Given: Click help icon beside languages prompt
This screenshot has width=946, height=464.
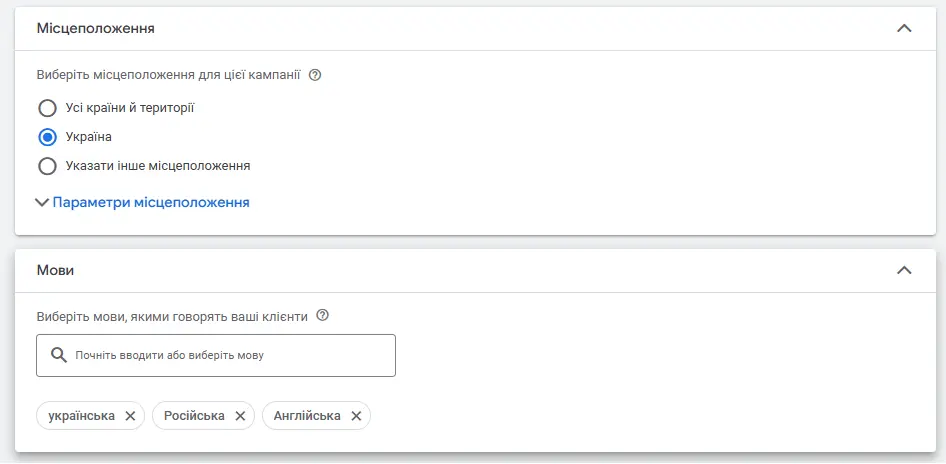Looking at the screenshot, I should (322, 315).
